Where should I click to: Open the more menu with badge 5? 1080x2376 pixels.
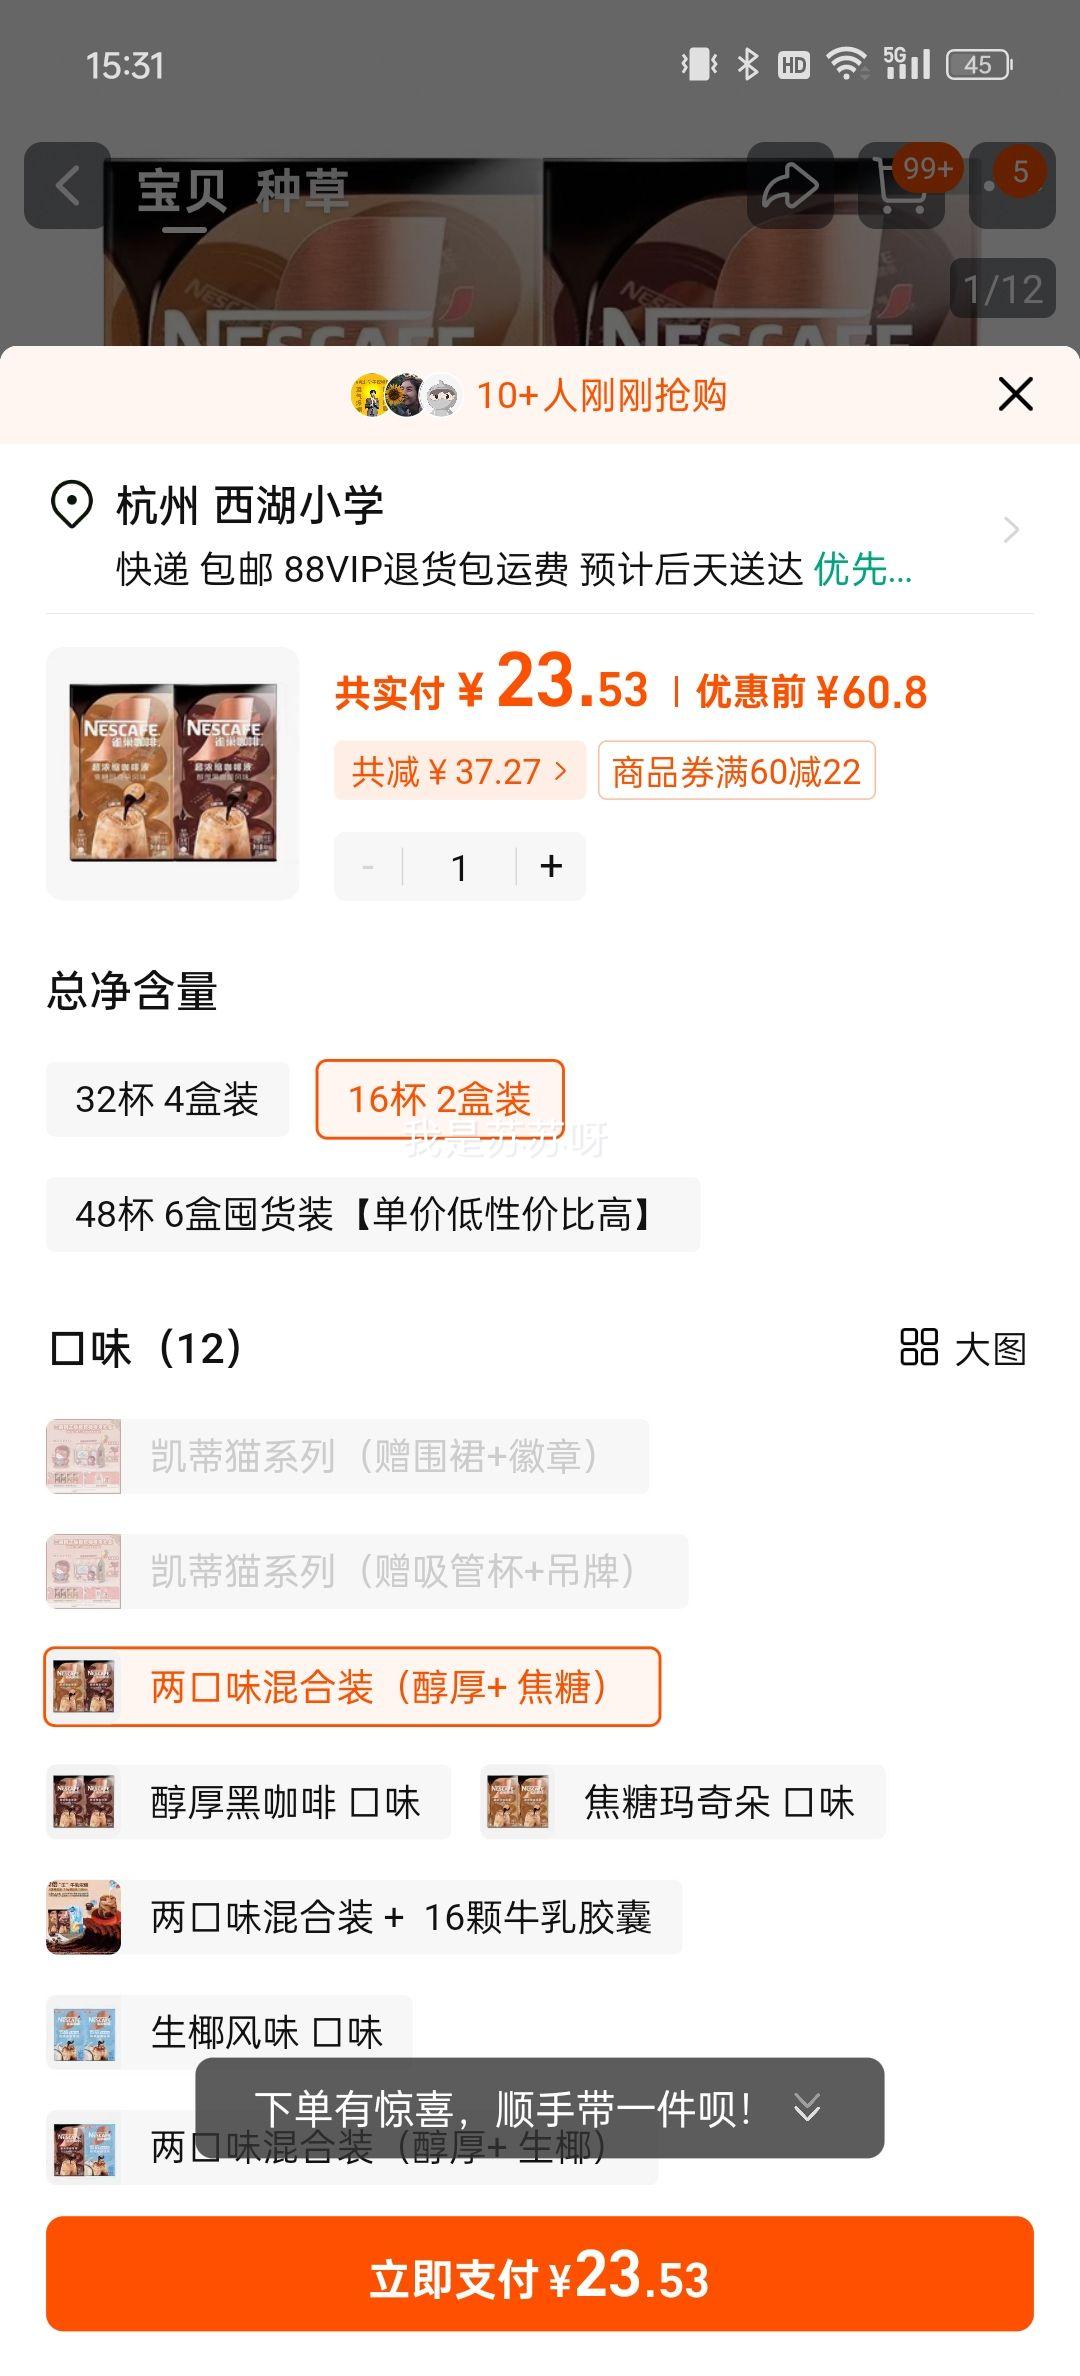coord(1012,185)
